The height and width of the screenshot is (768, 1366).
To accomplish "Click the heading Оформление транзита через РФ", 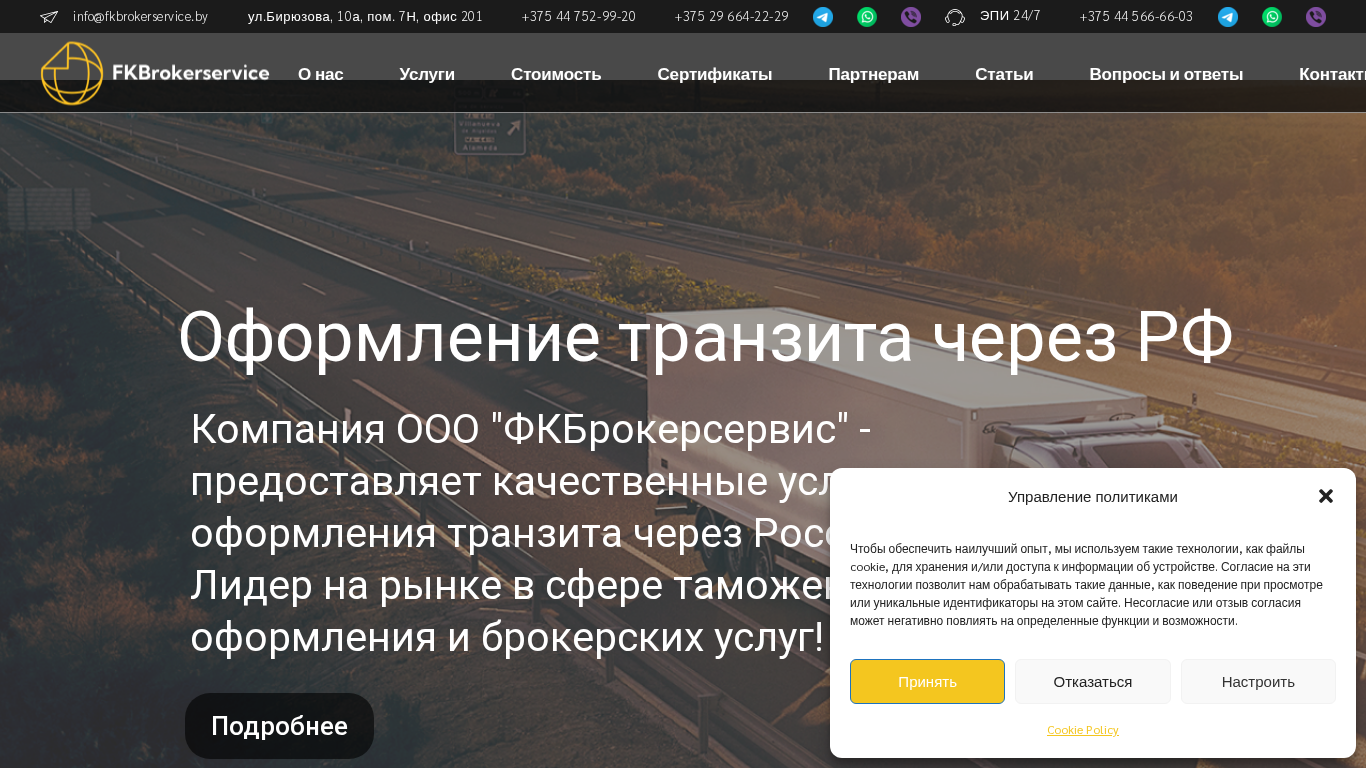I will (706, 337).
